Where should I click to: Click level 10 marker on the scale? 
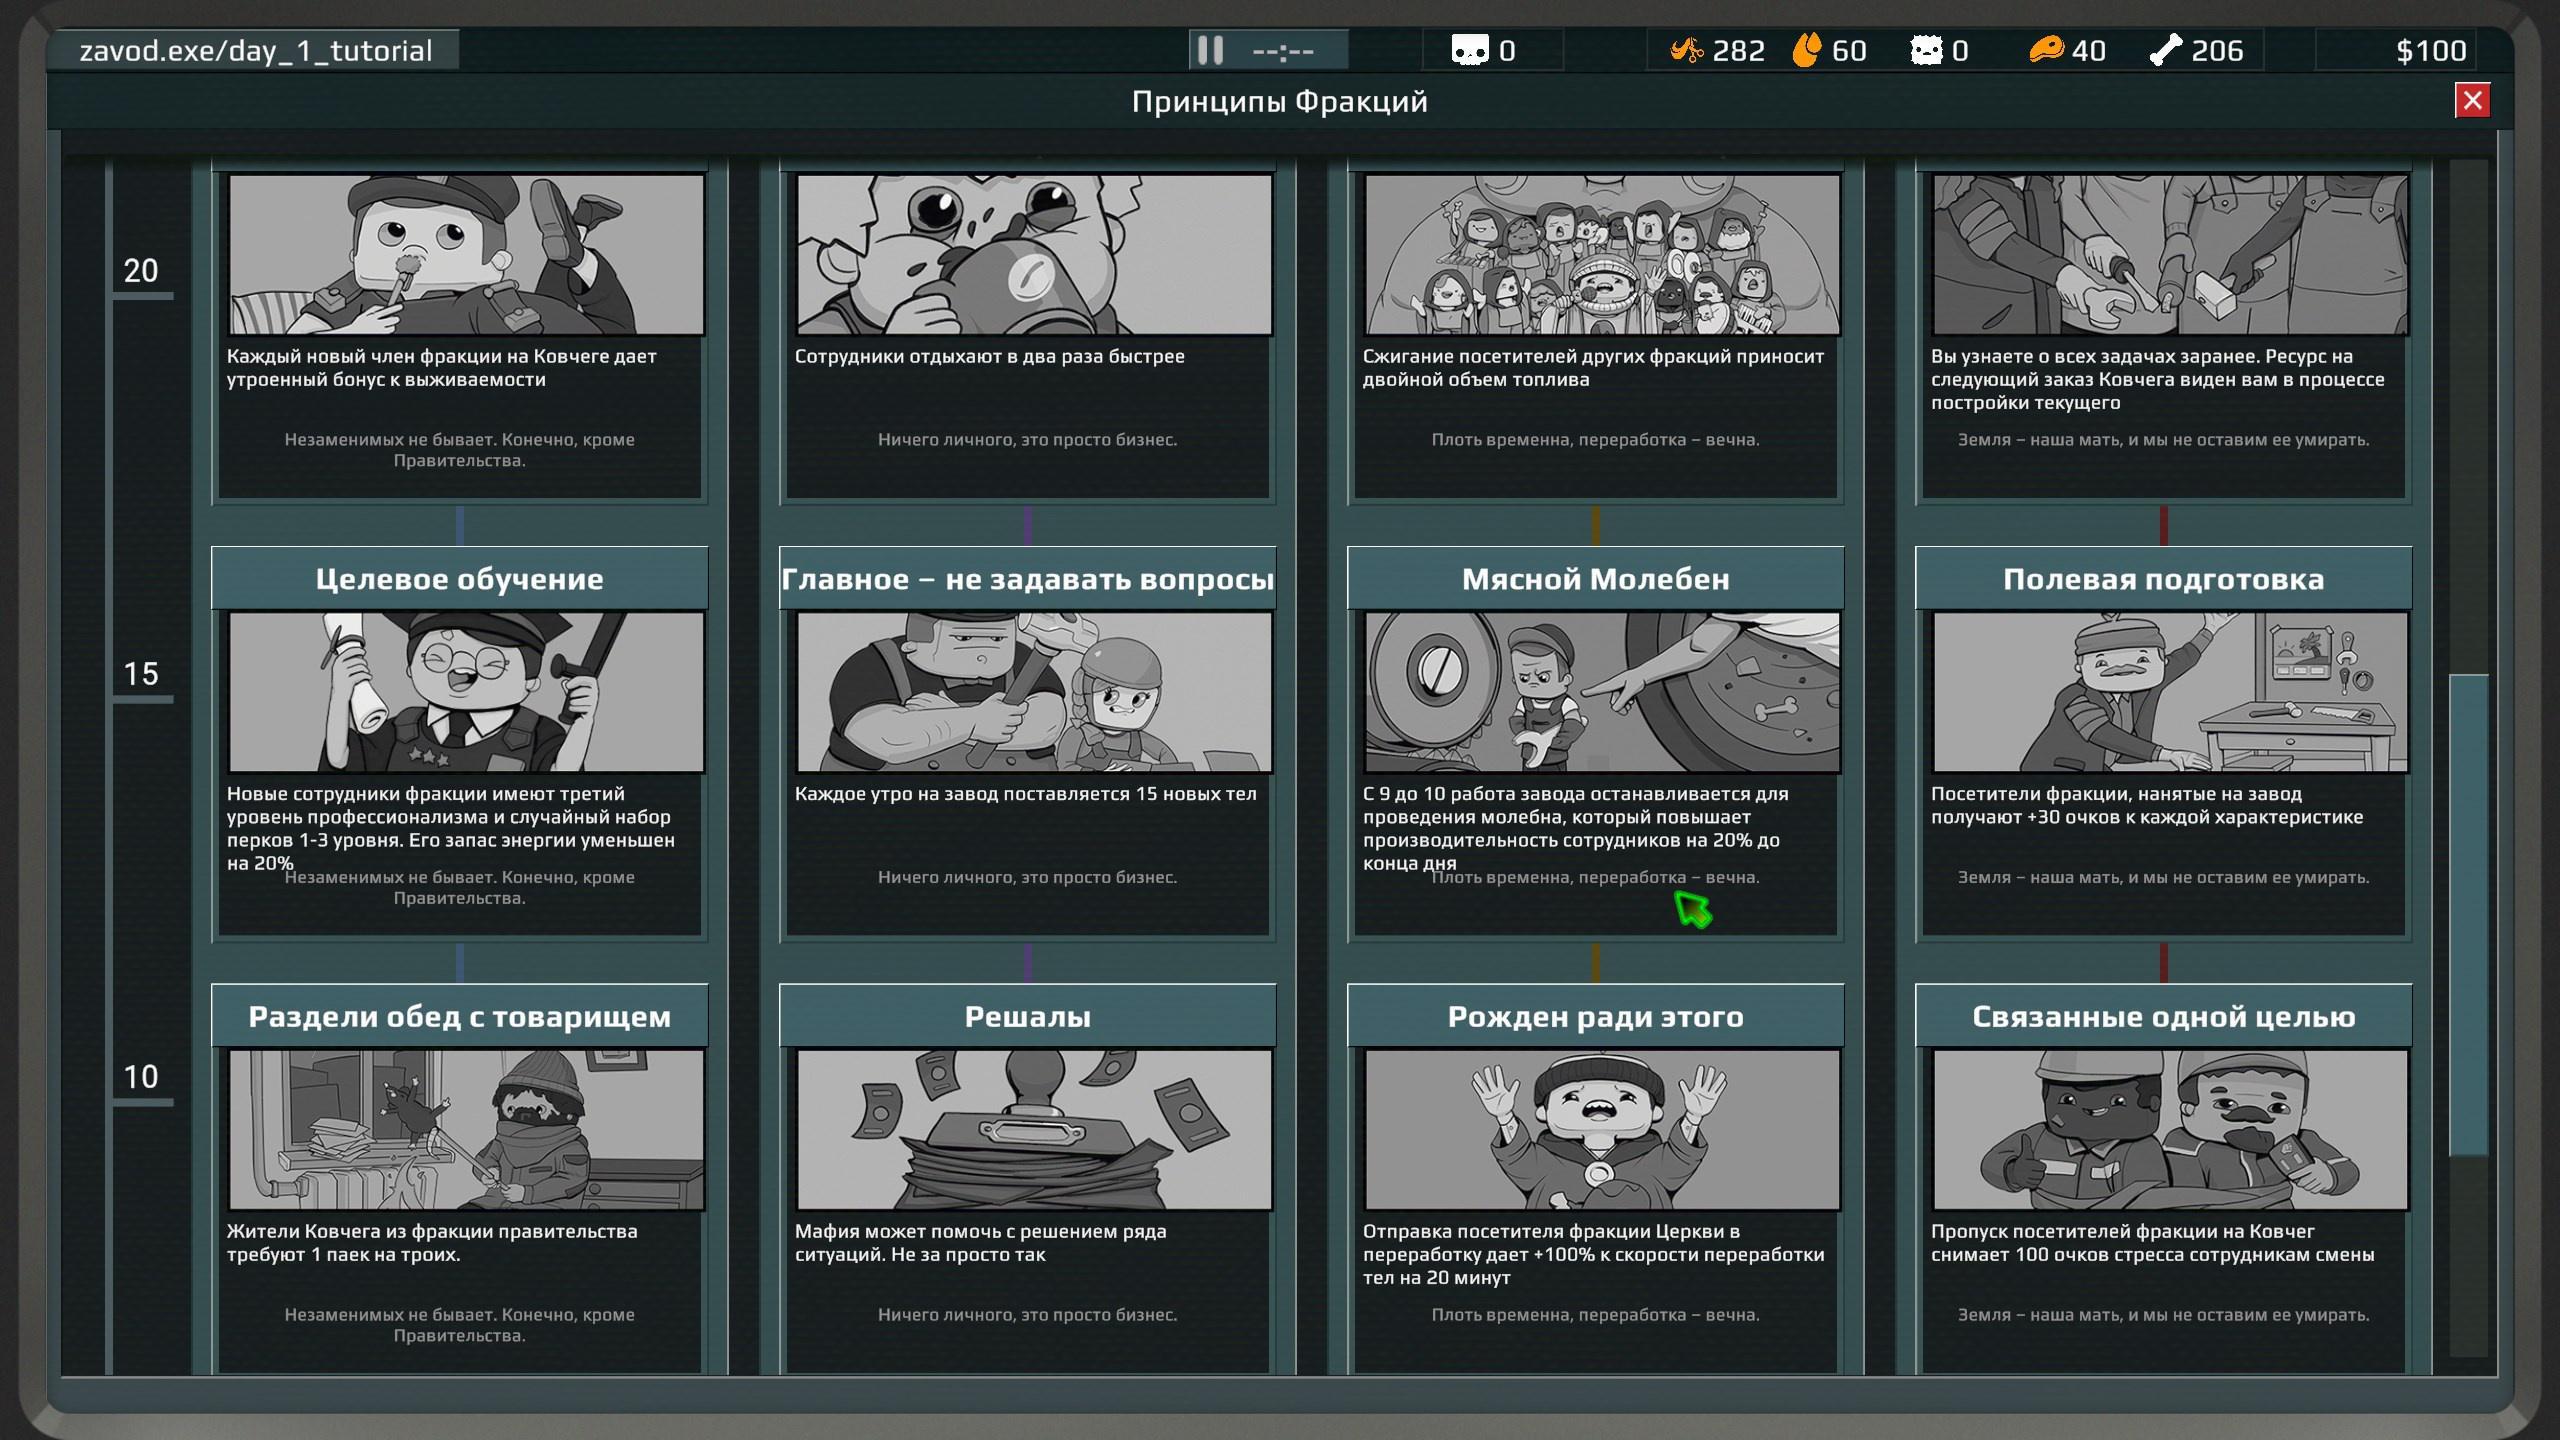coord(141,1077)
